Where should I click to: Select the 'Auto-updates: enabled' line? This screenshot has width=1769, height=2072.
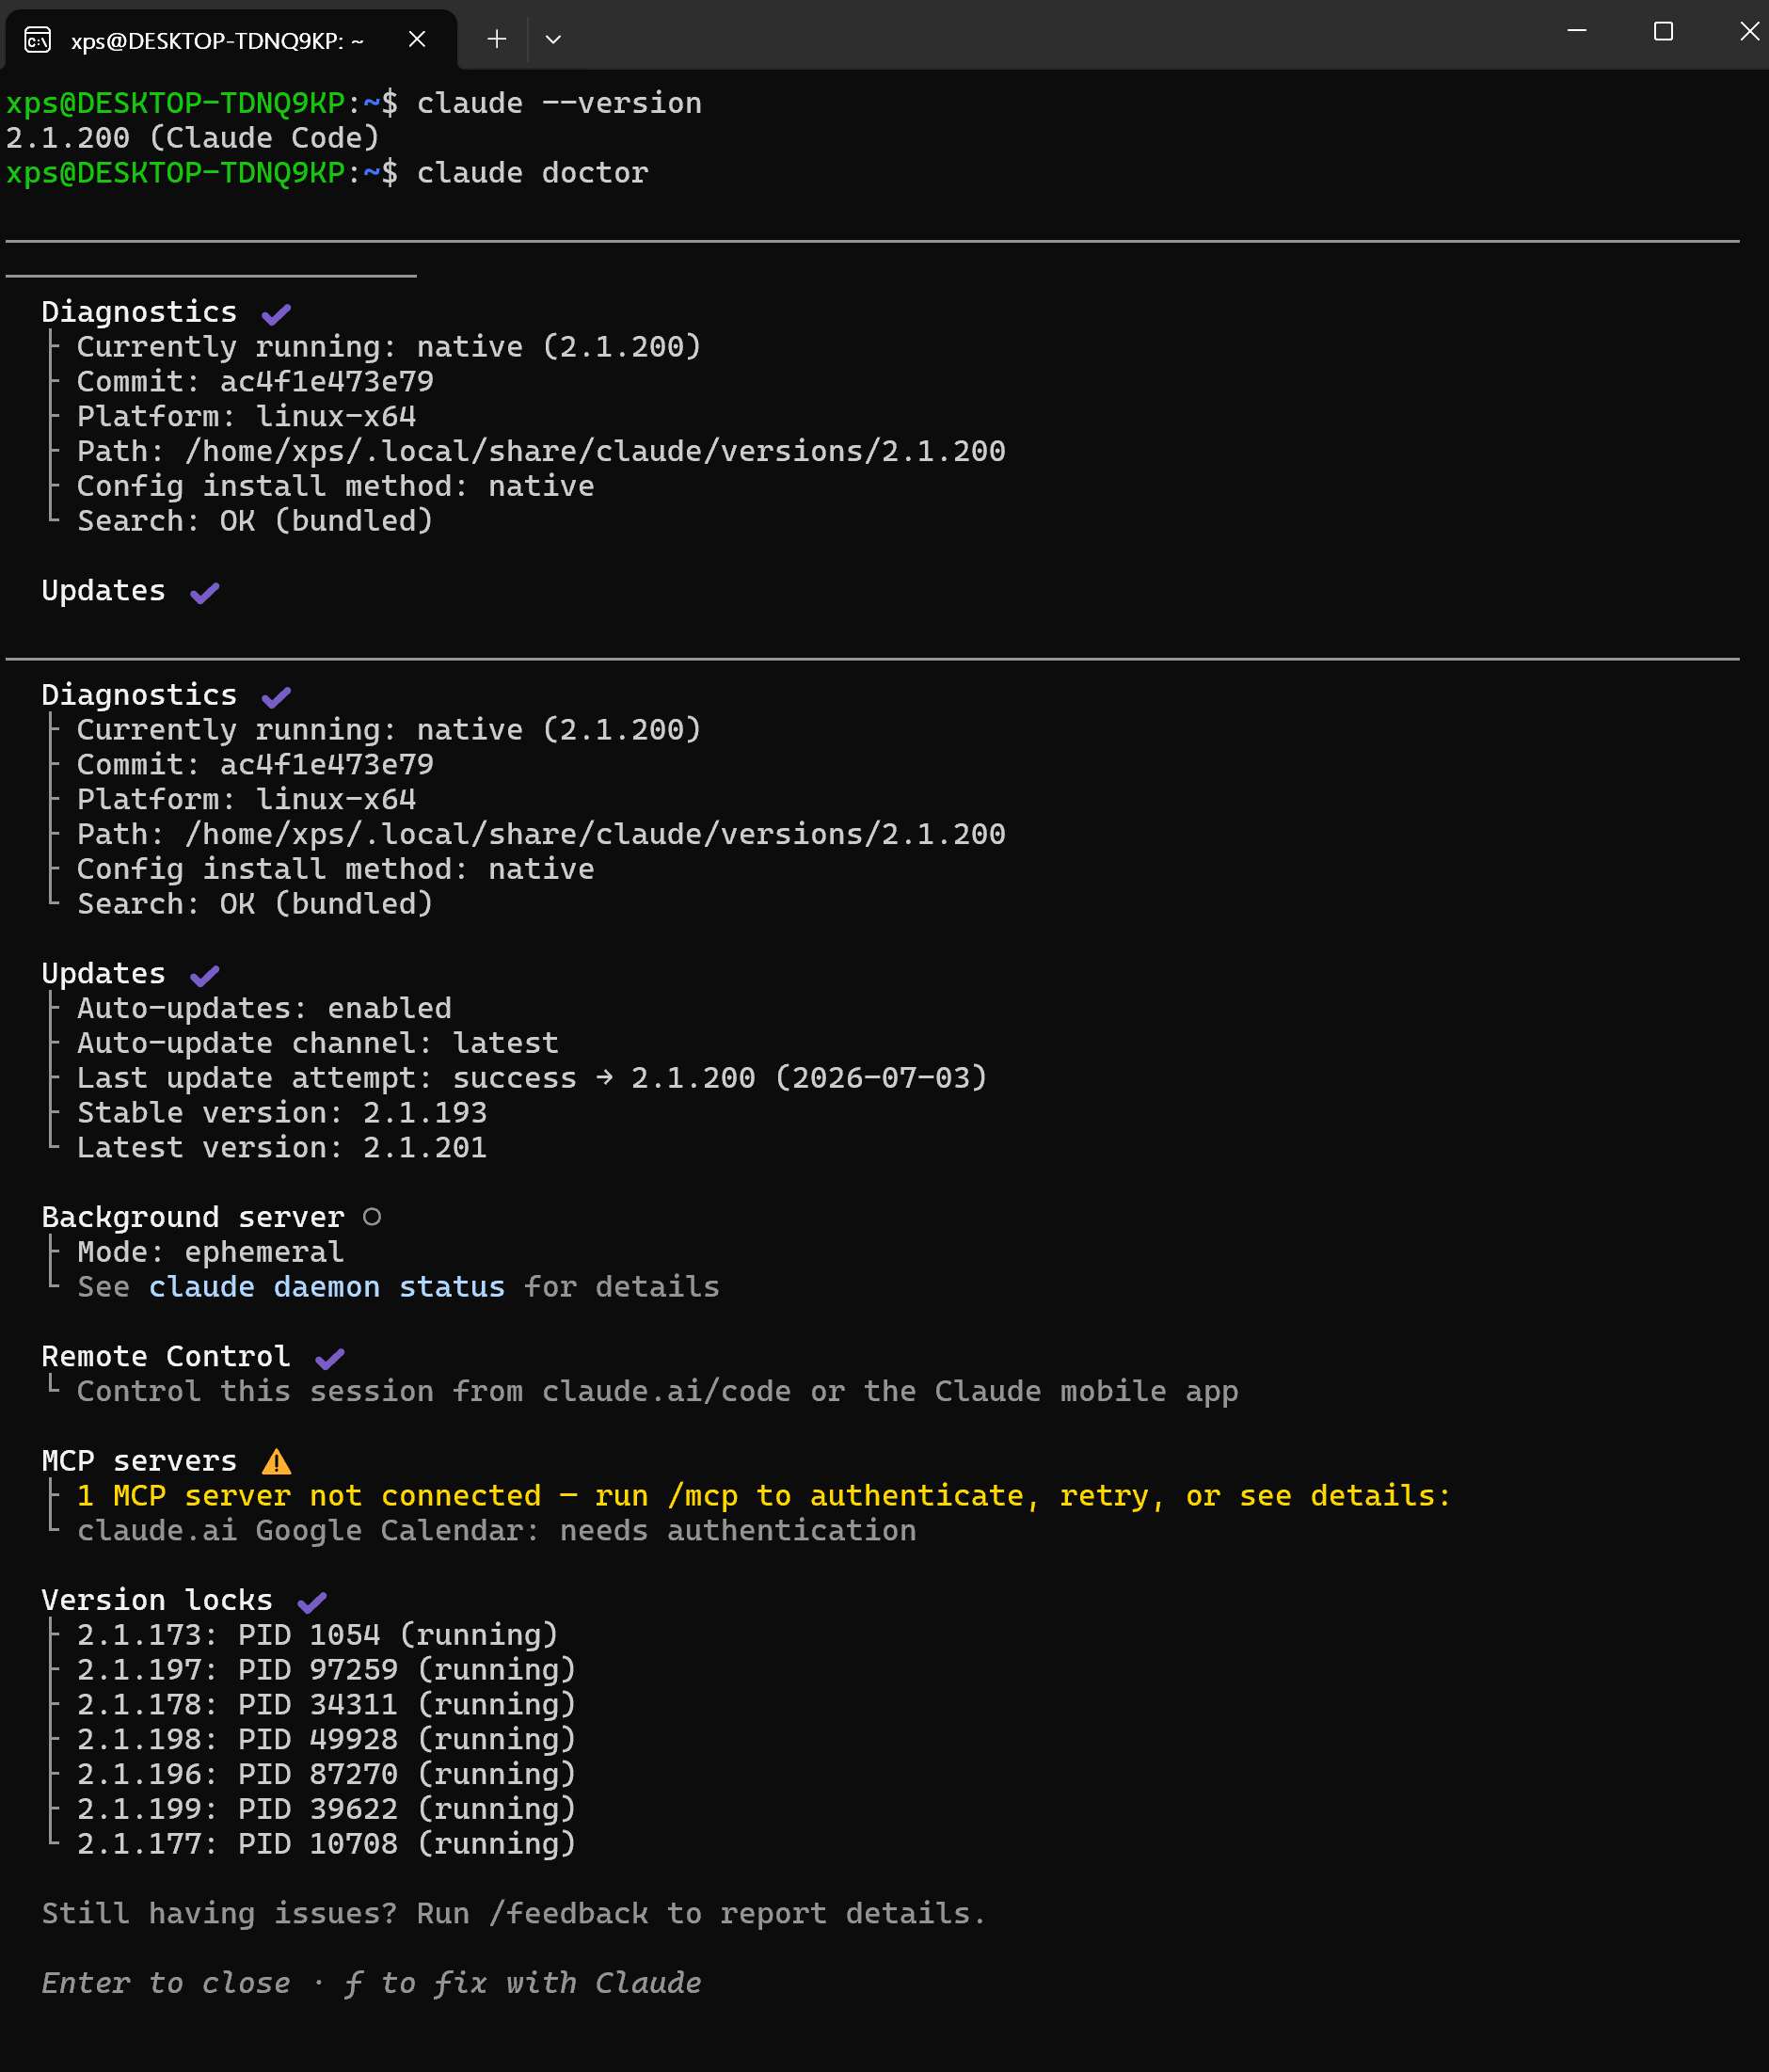point(264,1008)
